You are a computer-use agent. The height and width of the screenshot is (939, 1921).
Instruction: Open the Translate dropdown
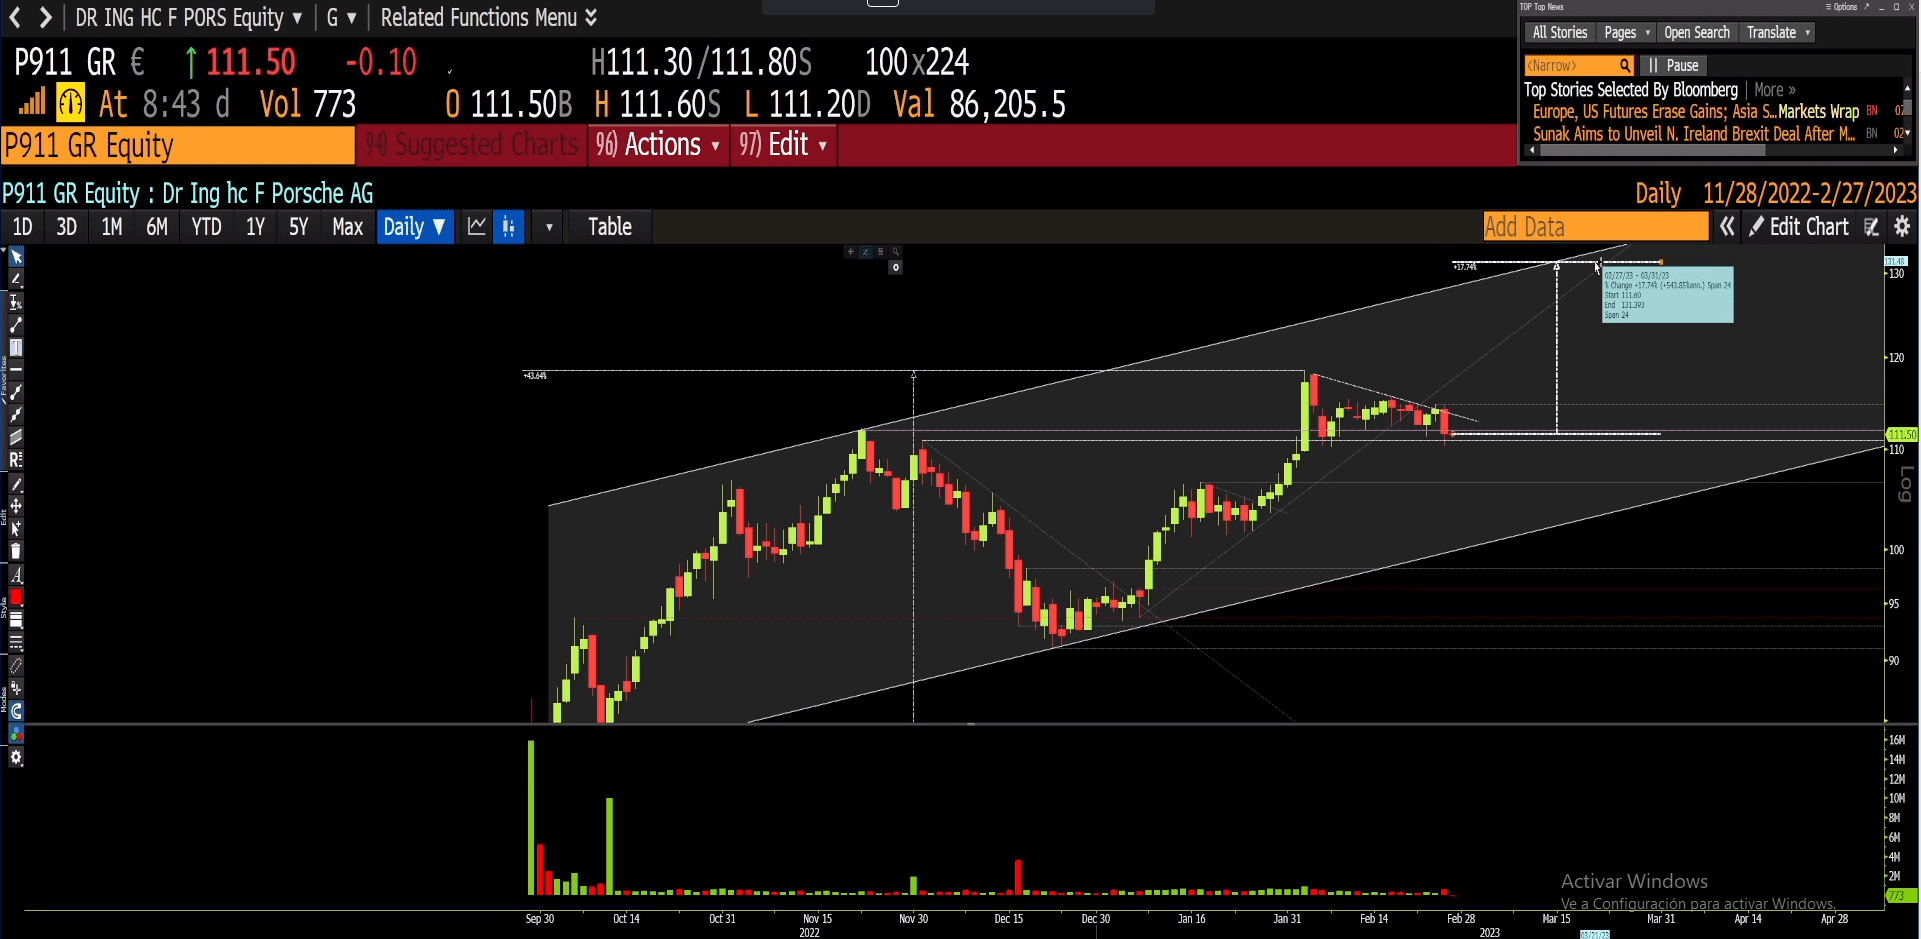tap(1778, 33)
